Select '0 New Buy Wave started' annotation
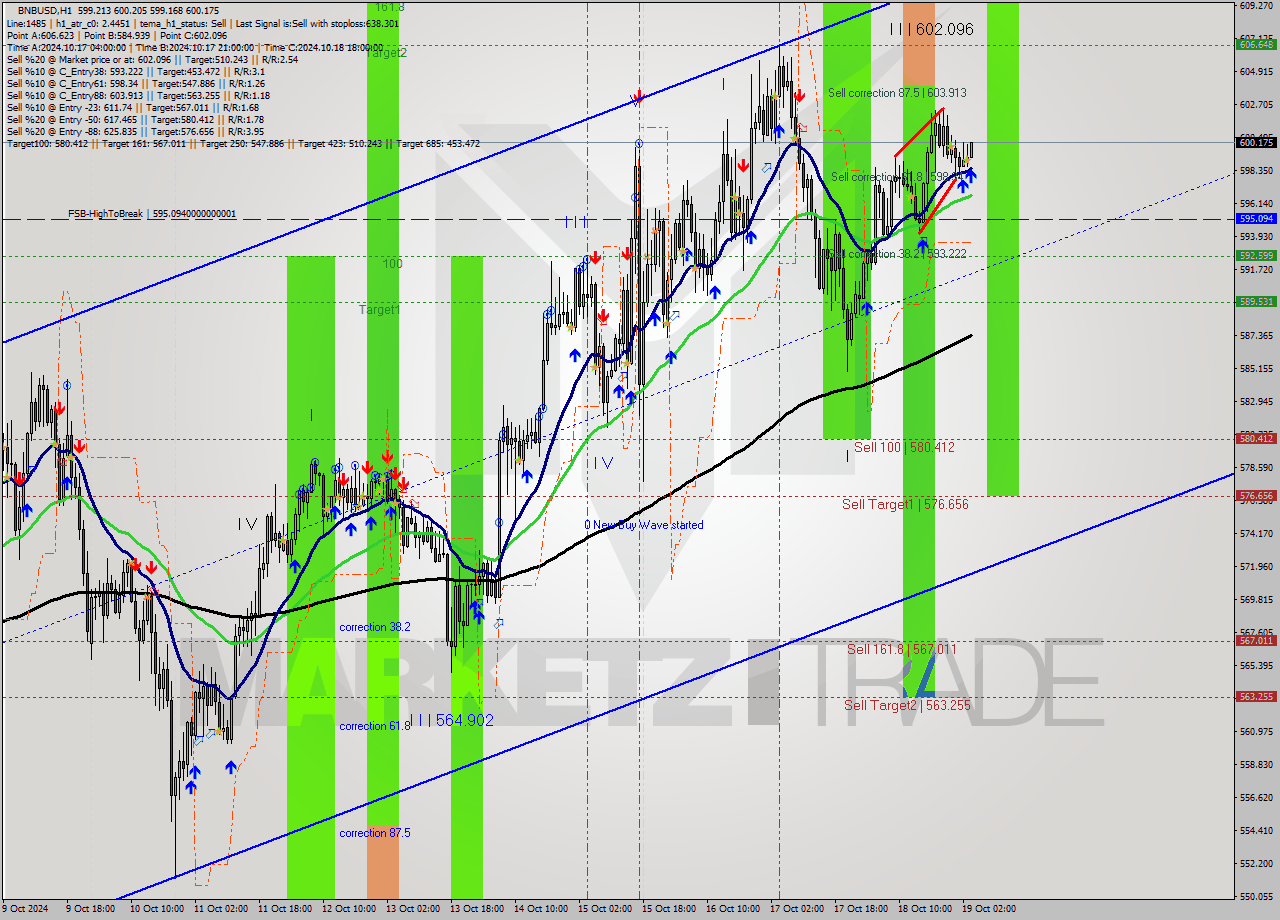The height and width of the screenshot is (920, 1280). tap(644, 525)
